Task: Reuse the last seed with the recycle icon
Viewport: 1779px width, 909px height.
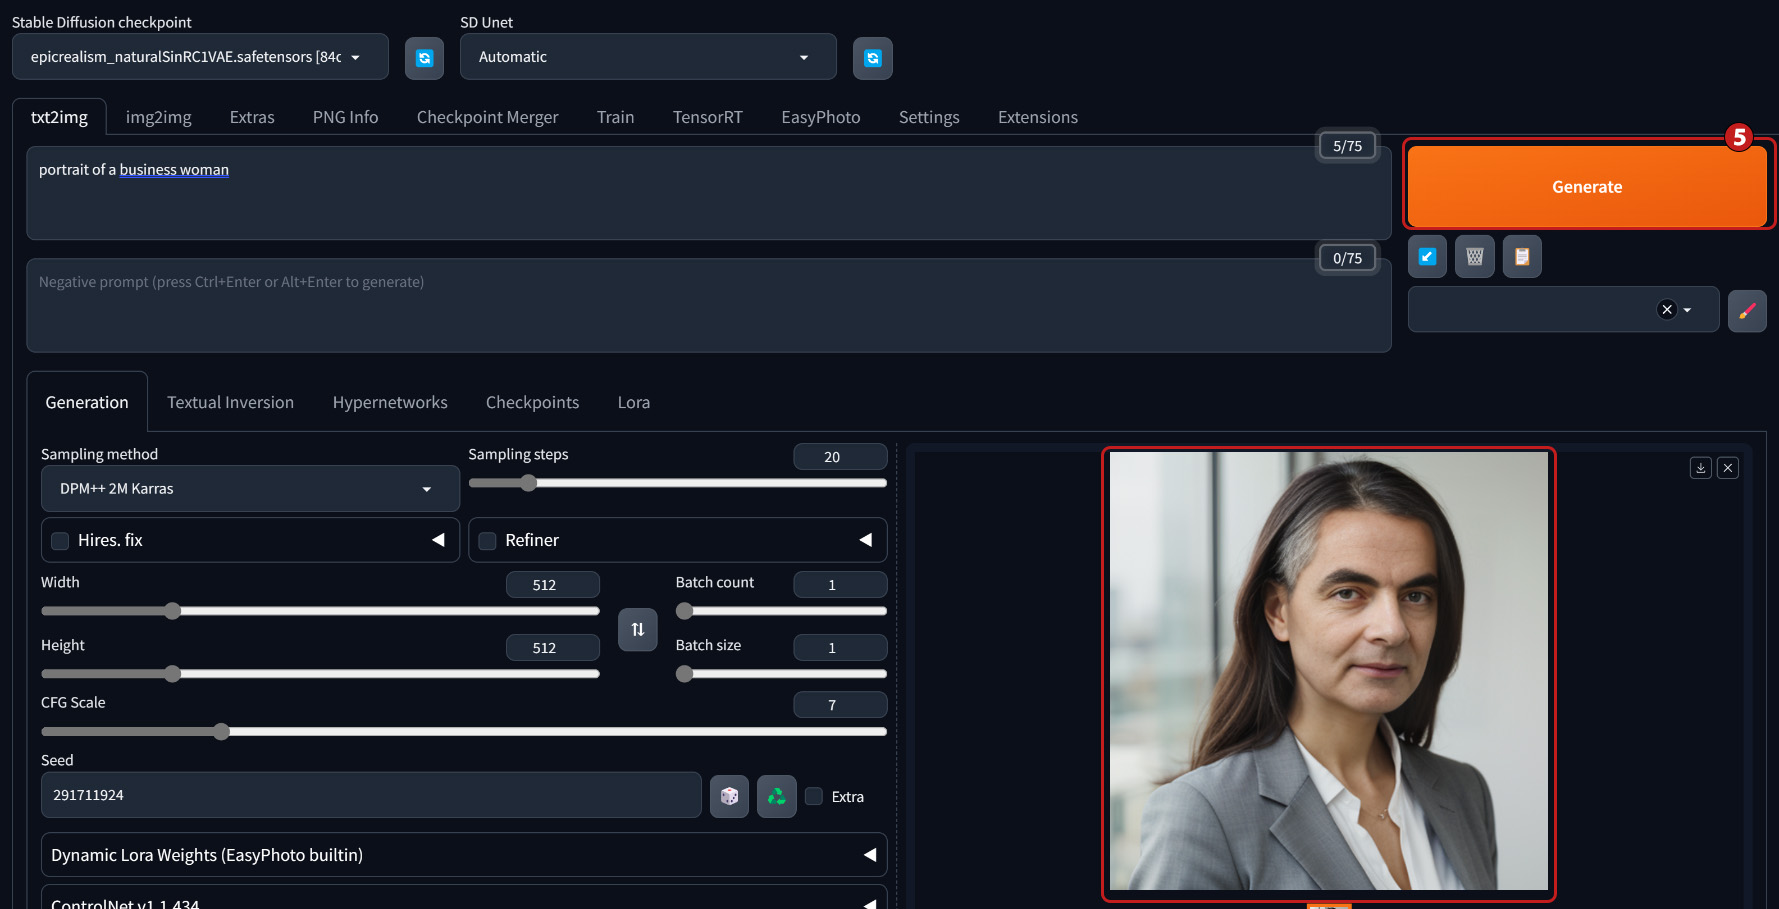Action: (776, 796)
